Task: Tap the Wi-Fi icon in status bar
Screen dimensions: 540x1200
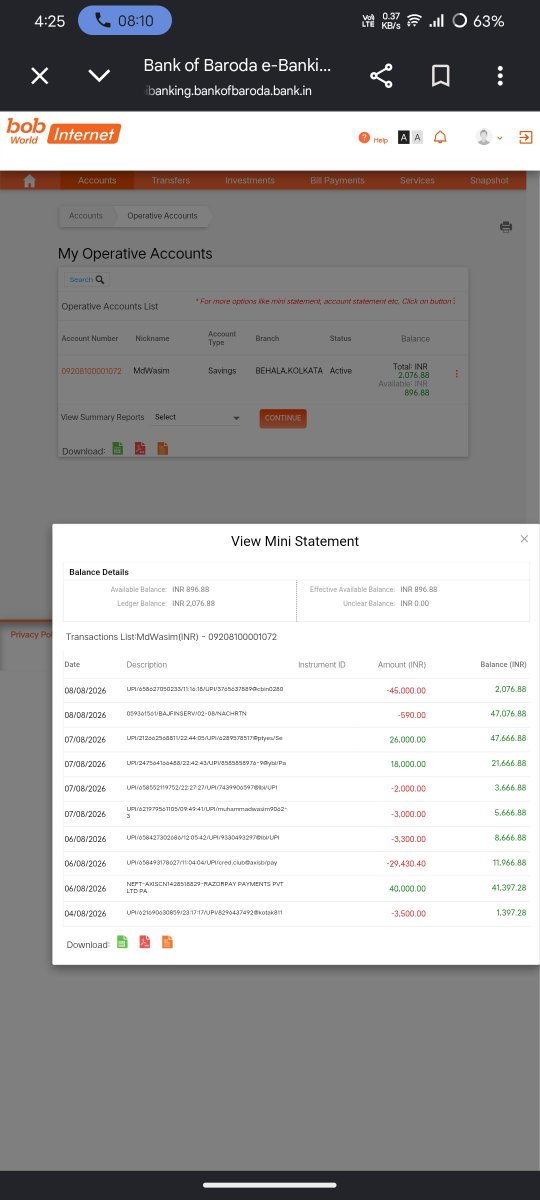Action: point(414,20)
